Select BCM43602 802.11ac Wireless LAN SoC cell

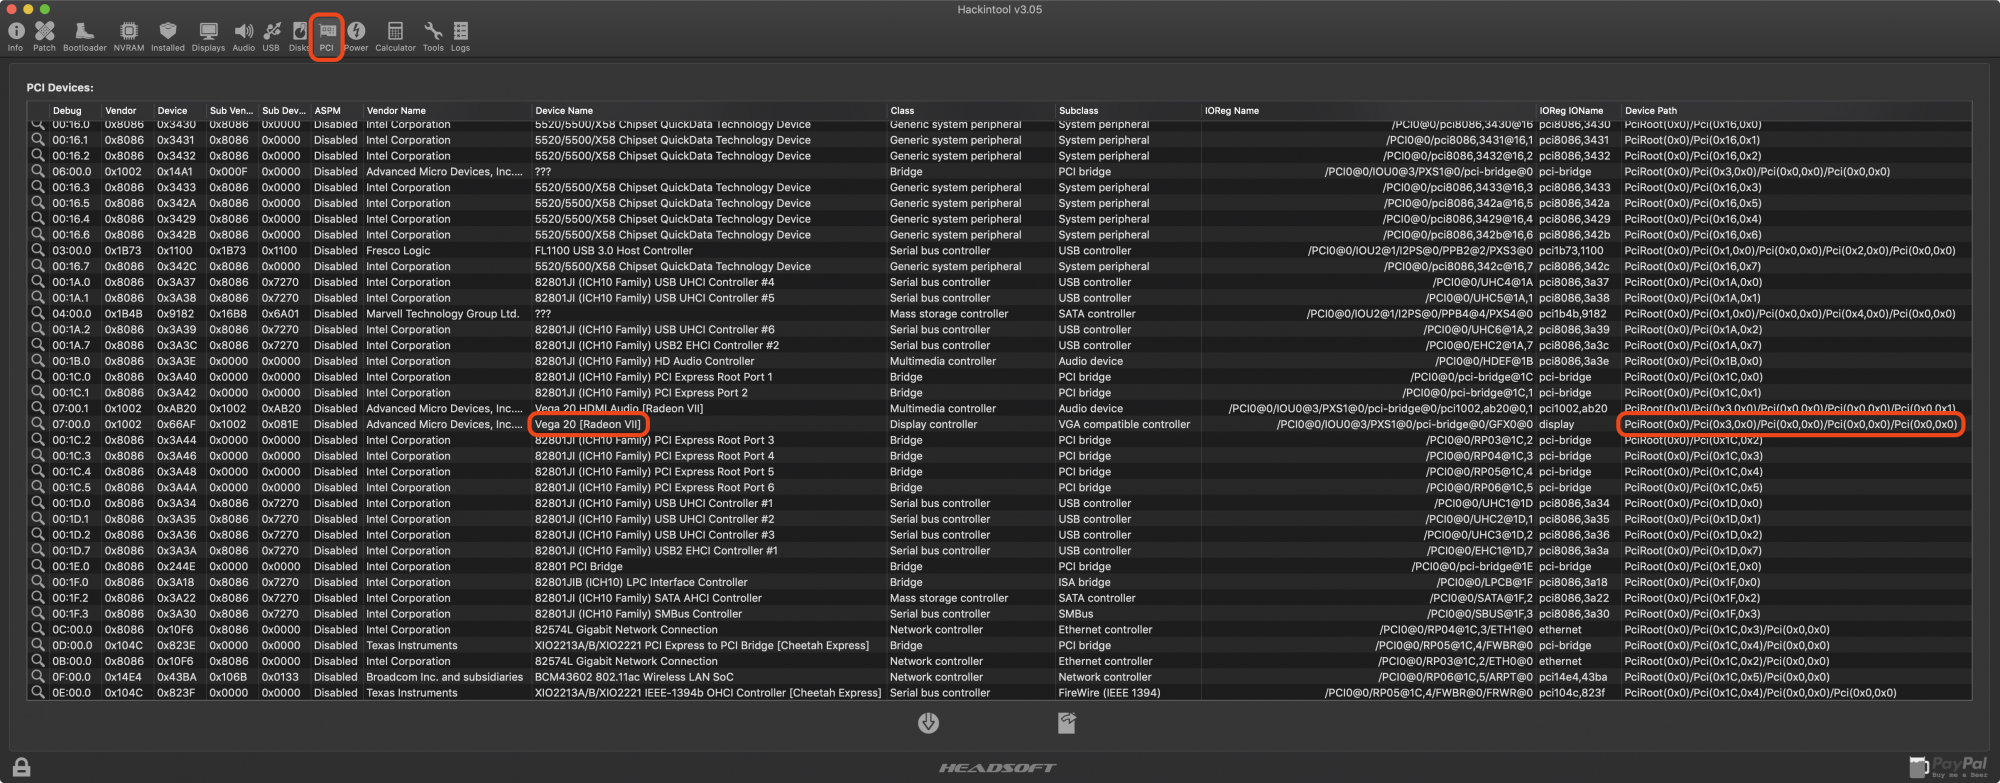pos(634,677)
